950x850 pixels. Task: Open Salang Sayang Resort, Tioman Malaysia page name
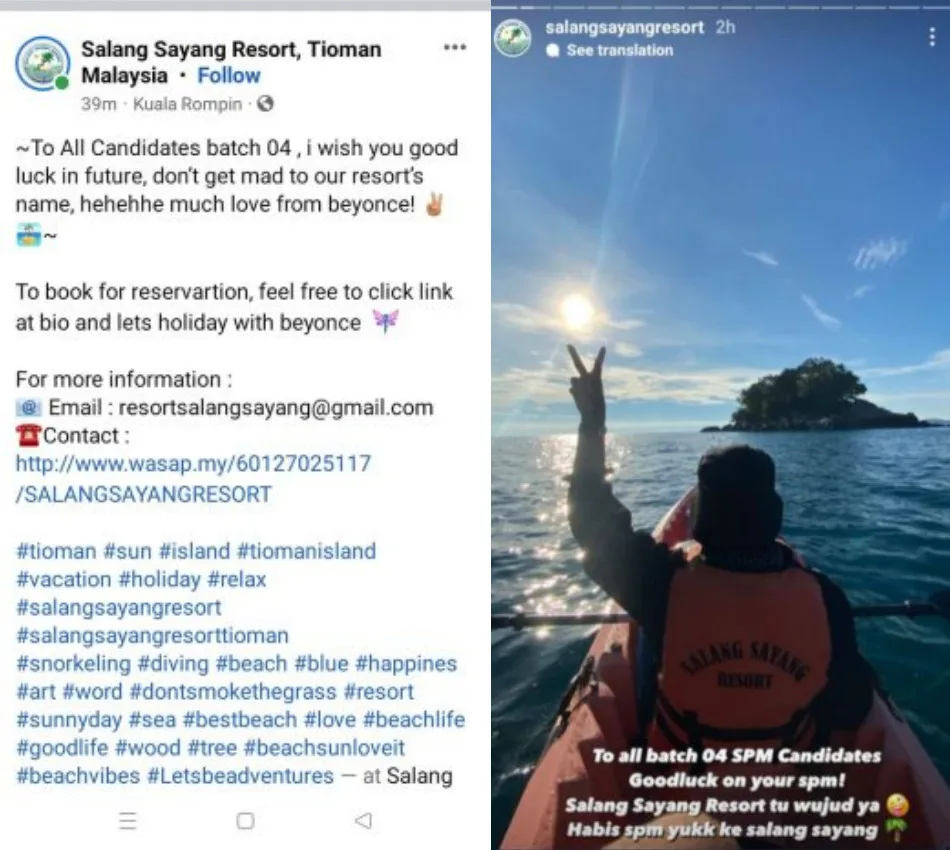click(231, 62)
